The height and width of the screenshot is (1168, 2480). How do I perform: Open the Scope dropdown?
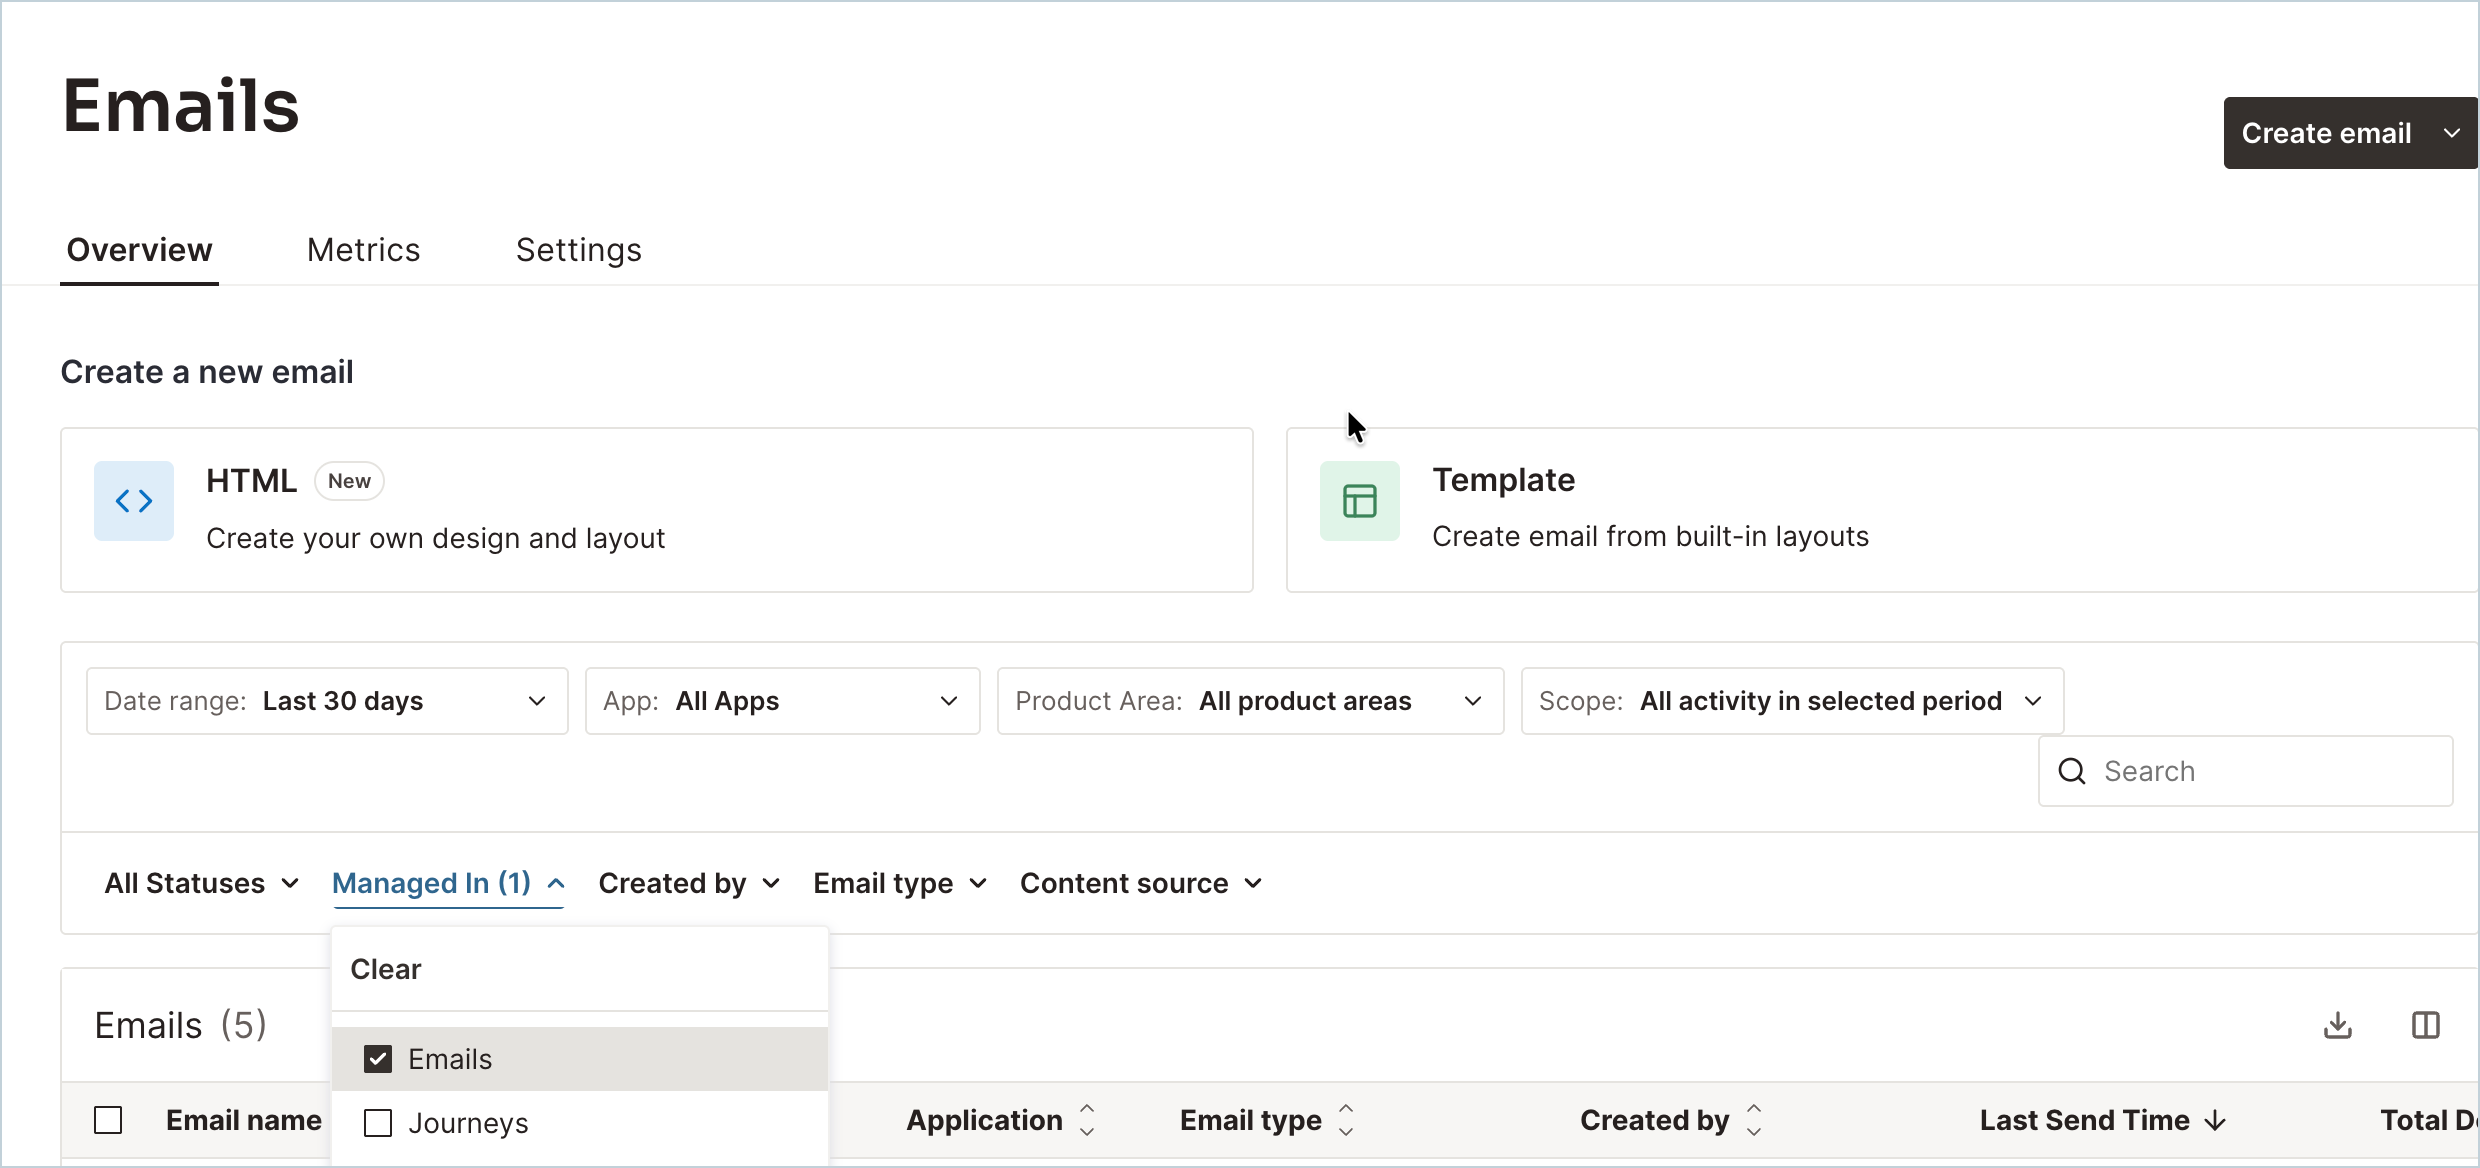pyautogui.click(x=1792, y=701)
